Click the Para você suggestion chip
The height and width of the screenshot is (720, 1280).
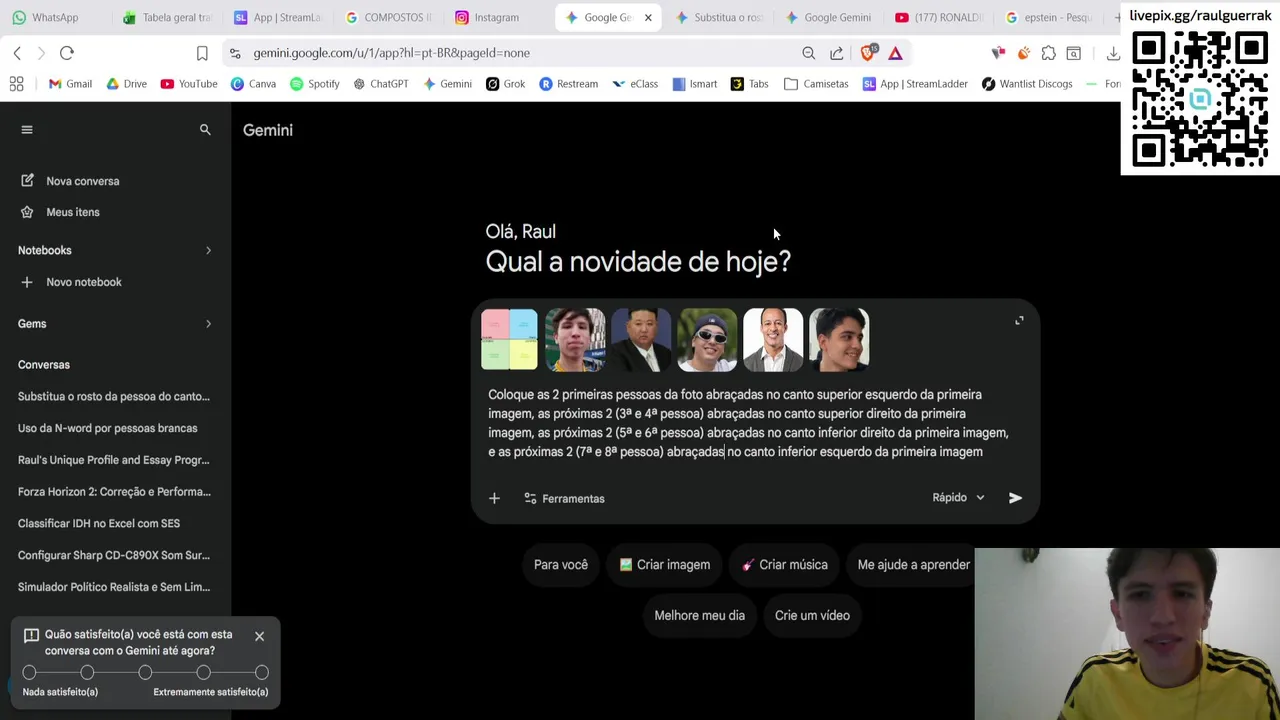[561, 565]
